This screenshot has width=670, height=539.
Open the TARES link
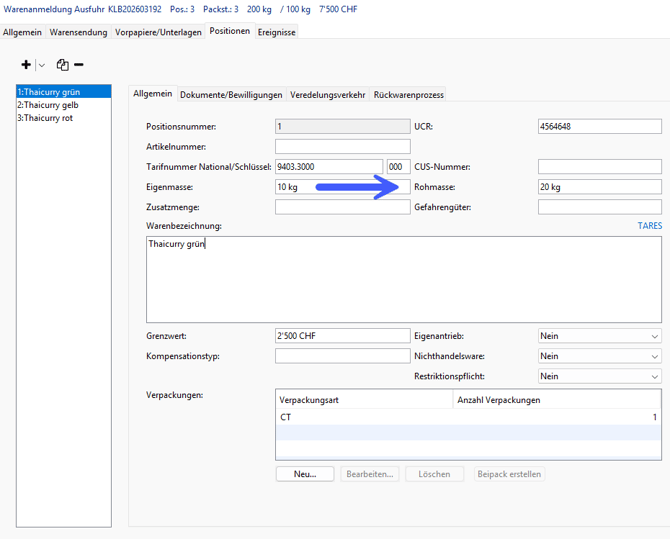click(649, 226)
